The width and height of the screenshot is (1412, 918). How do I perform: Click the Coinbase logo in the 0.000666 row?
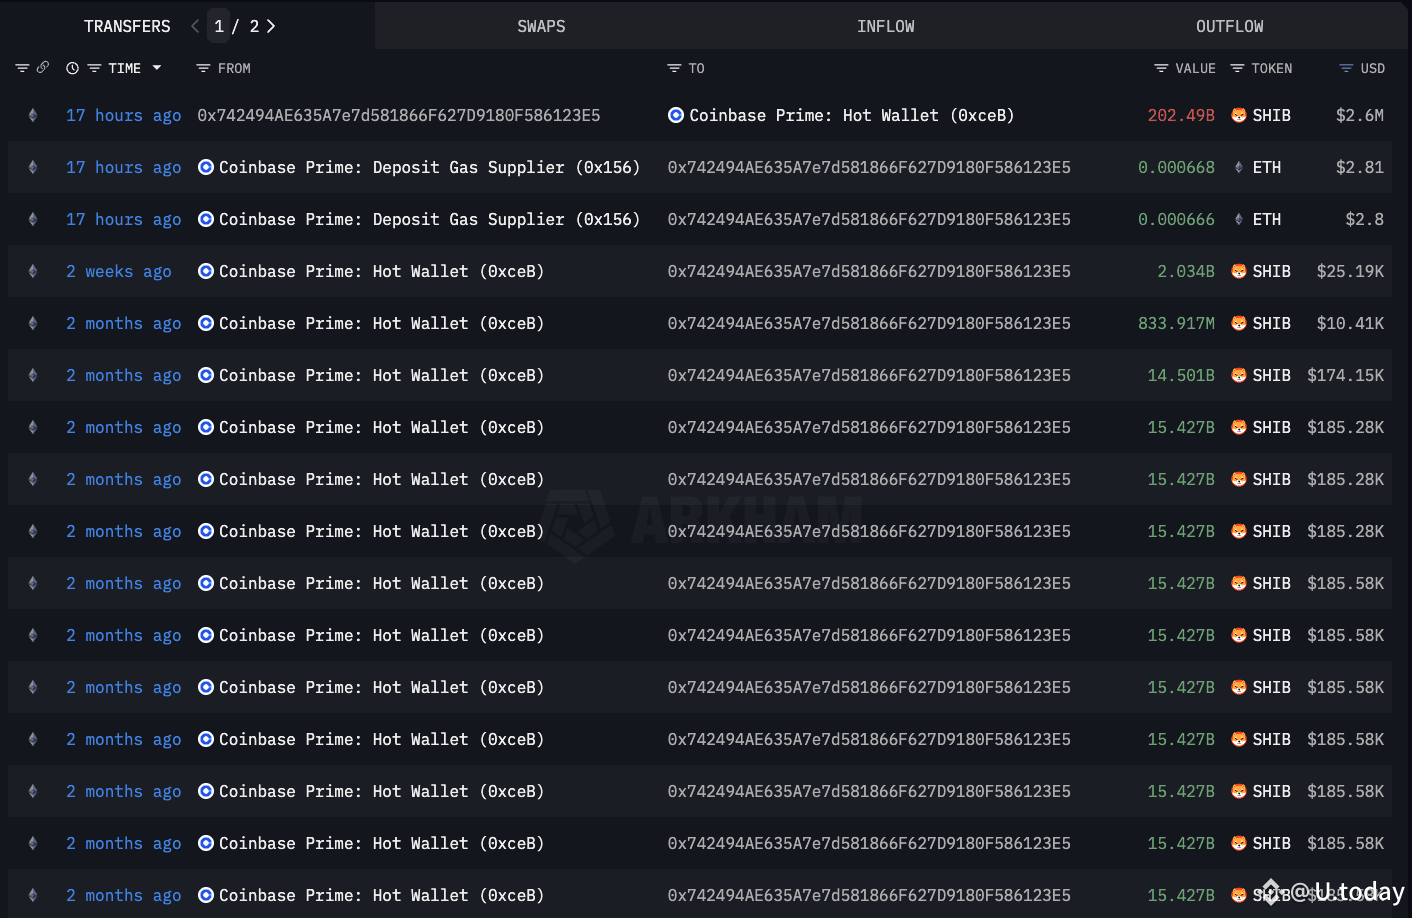pyautogui.click(x=206, y=219)
